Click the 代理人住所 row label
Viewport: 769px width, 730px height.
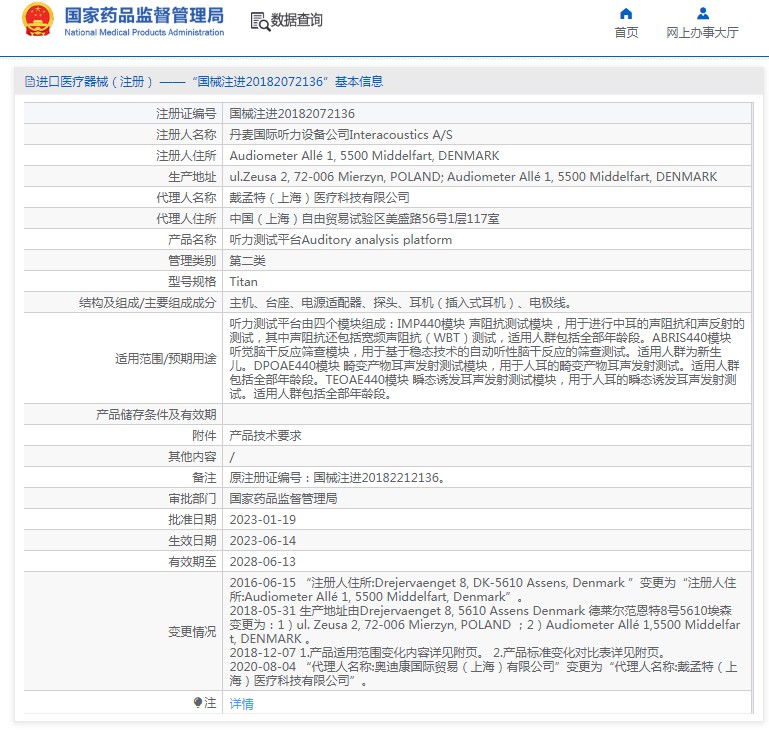(186, 219)
